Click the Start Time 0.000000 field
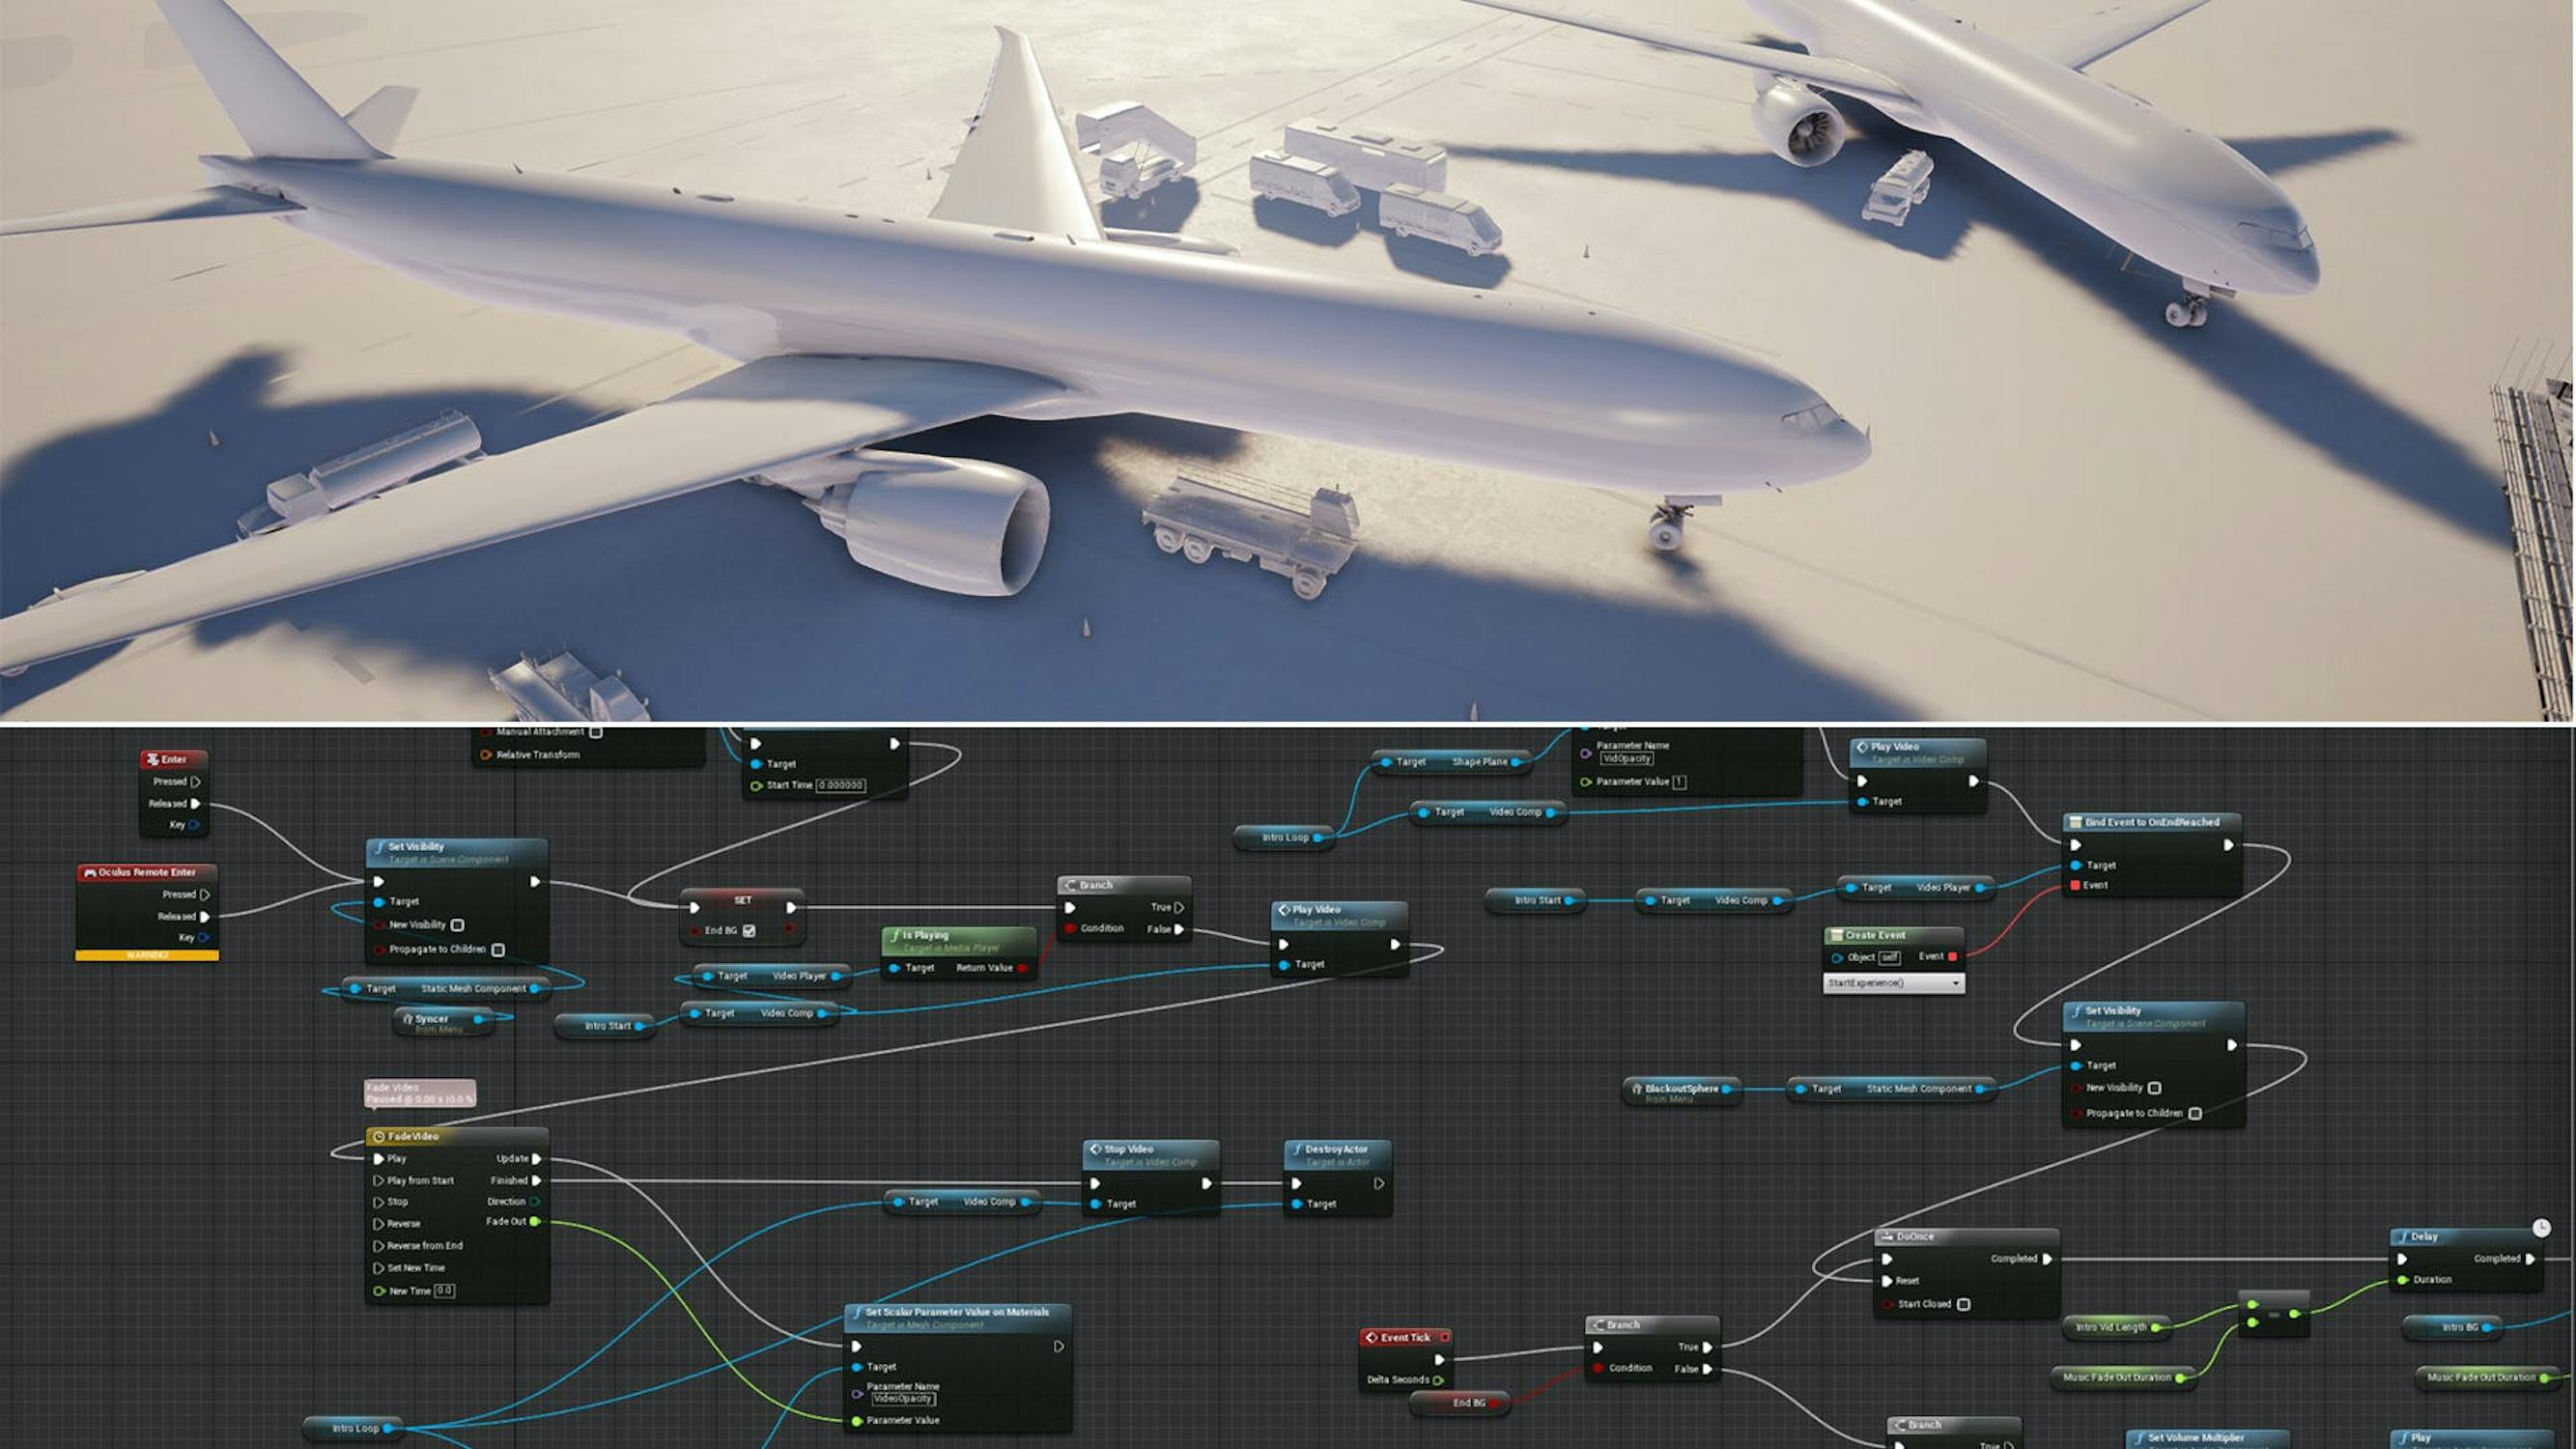The width and height of the screenshot is (2576, 1449). 840,786
